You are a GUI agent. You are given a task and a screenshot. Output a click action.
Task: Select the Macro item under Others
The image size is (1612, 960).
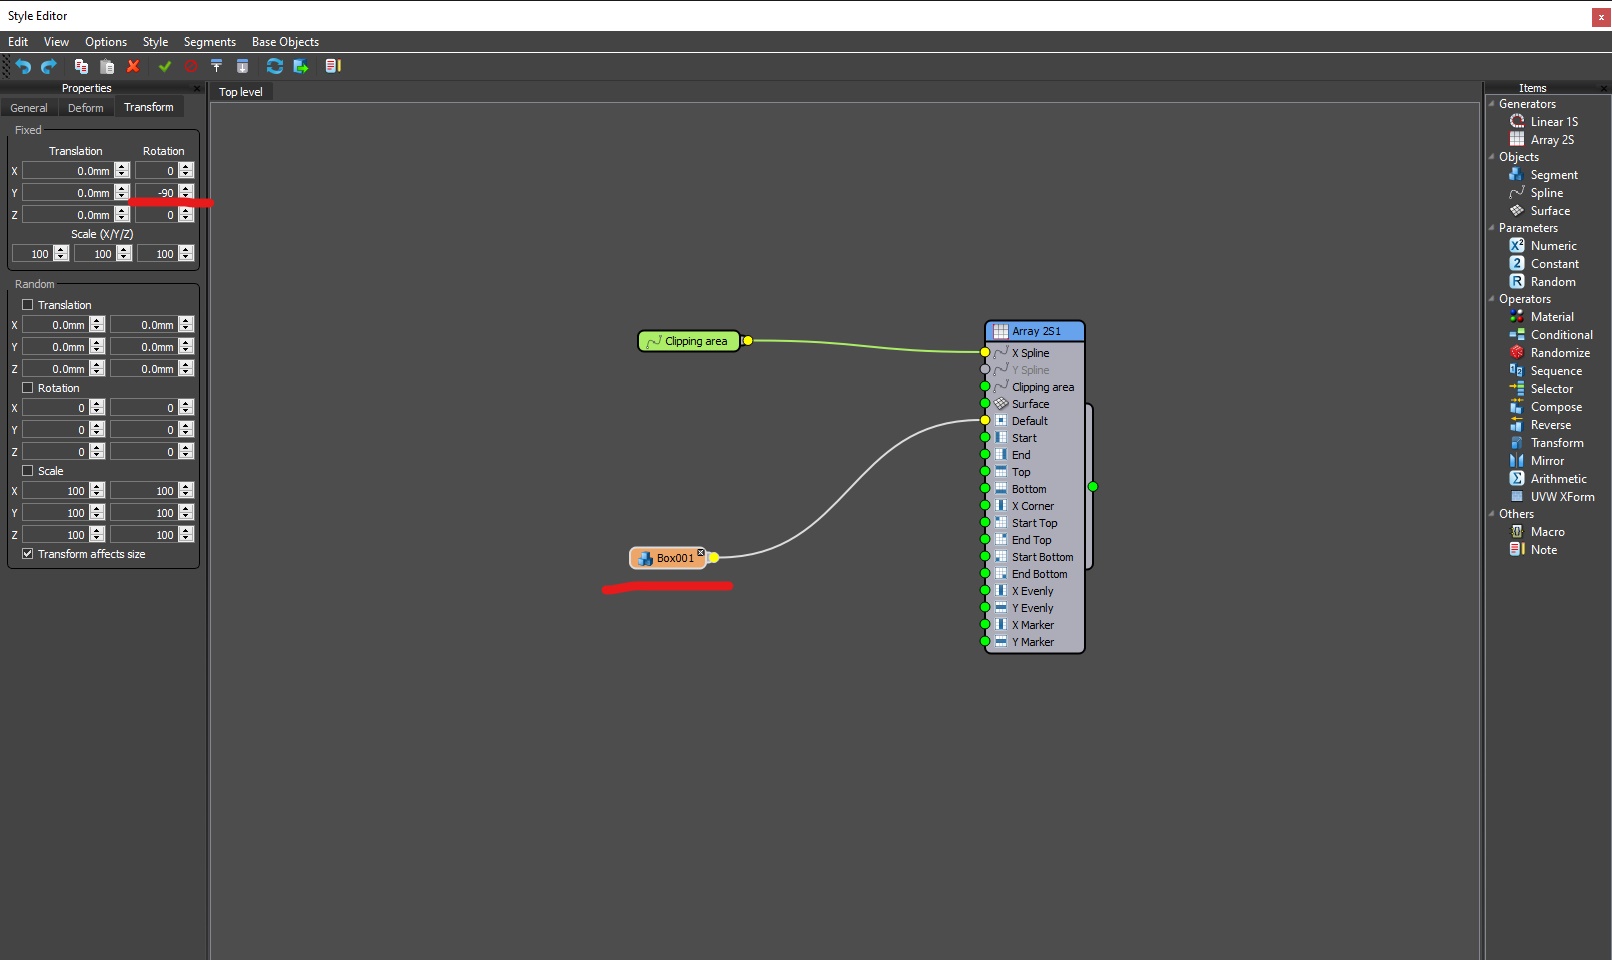coord(1546,532)
